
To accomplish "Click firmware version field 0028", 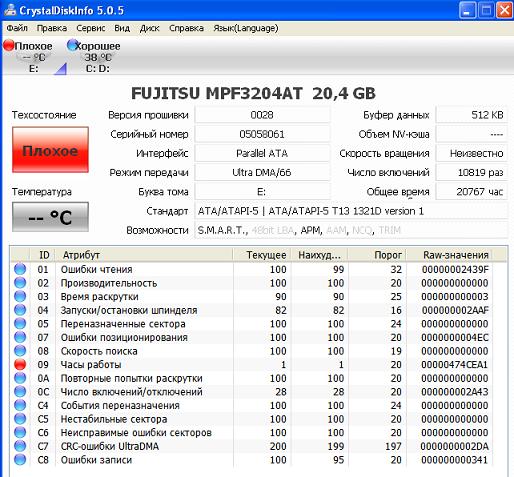I will (x=262, y=115).
